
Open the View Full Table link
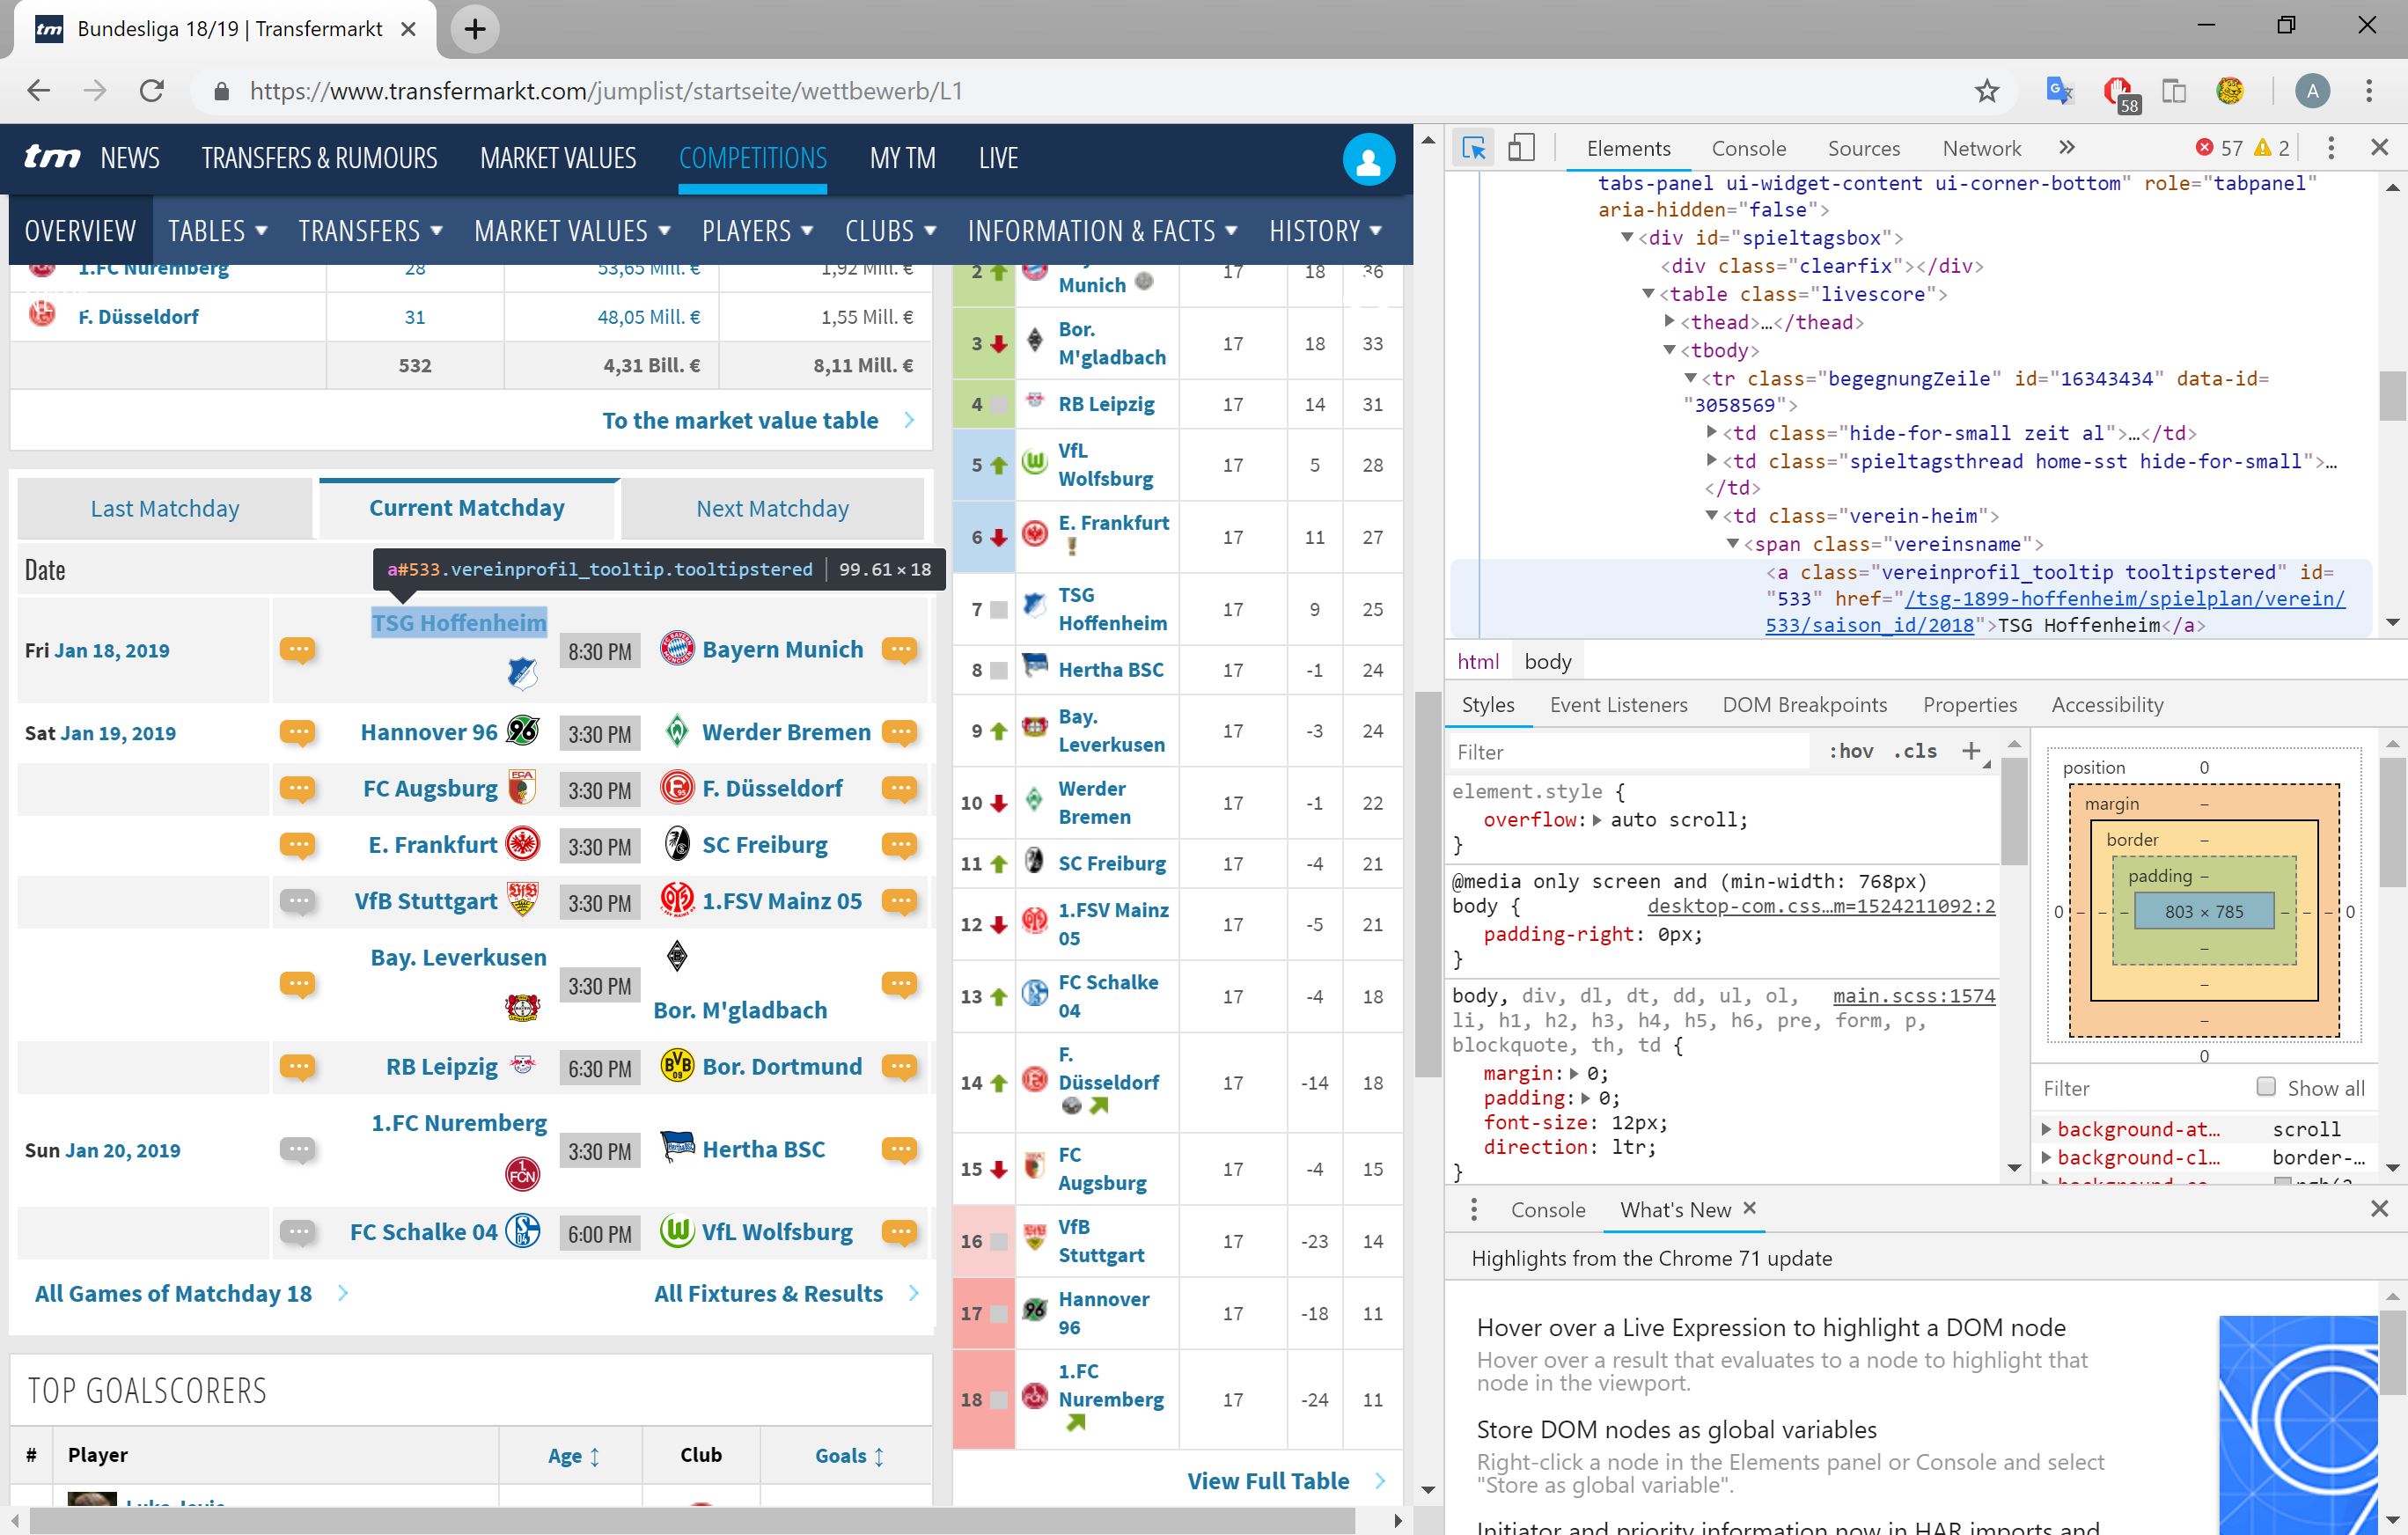pos(1268,1480)
